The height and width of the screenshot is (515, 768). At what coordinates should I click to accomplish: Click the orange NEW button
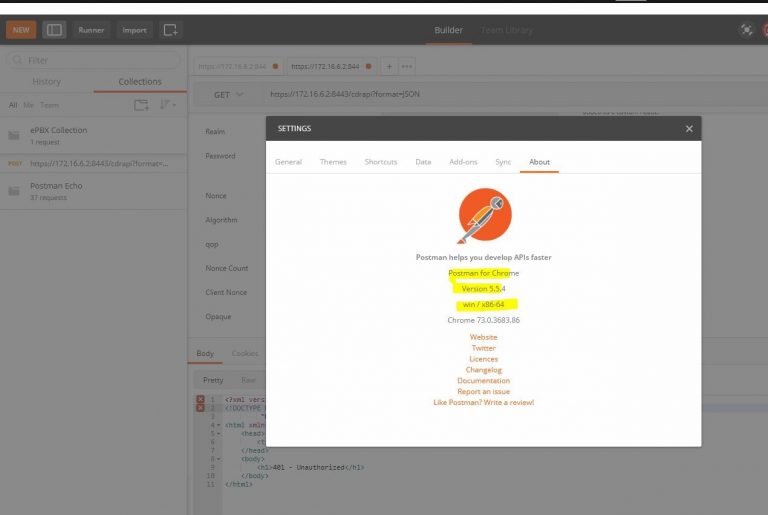pos(21,30)
